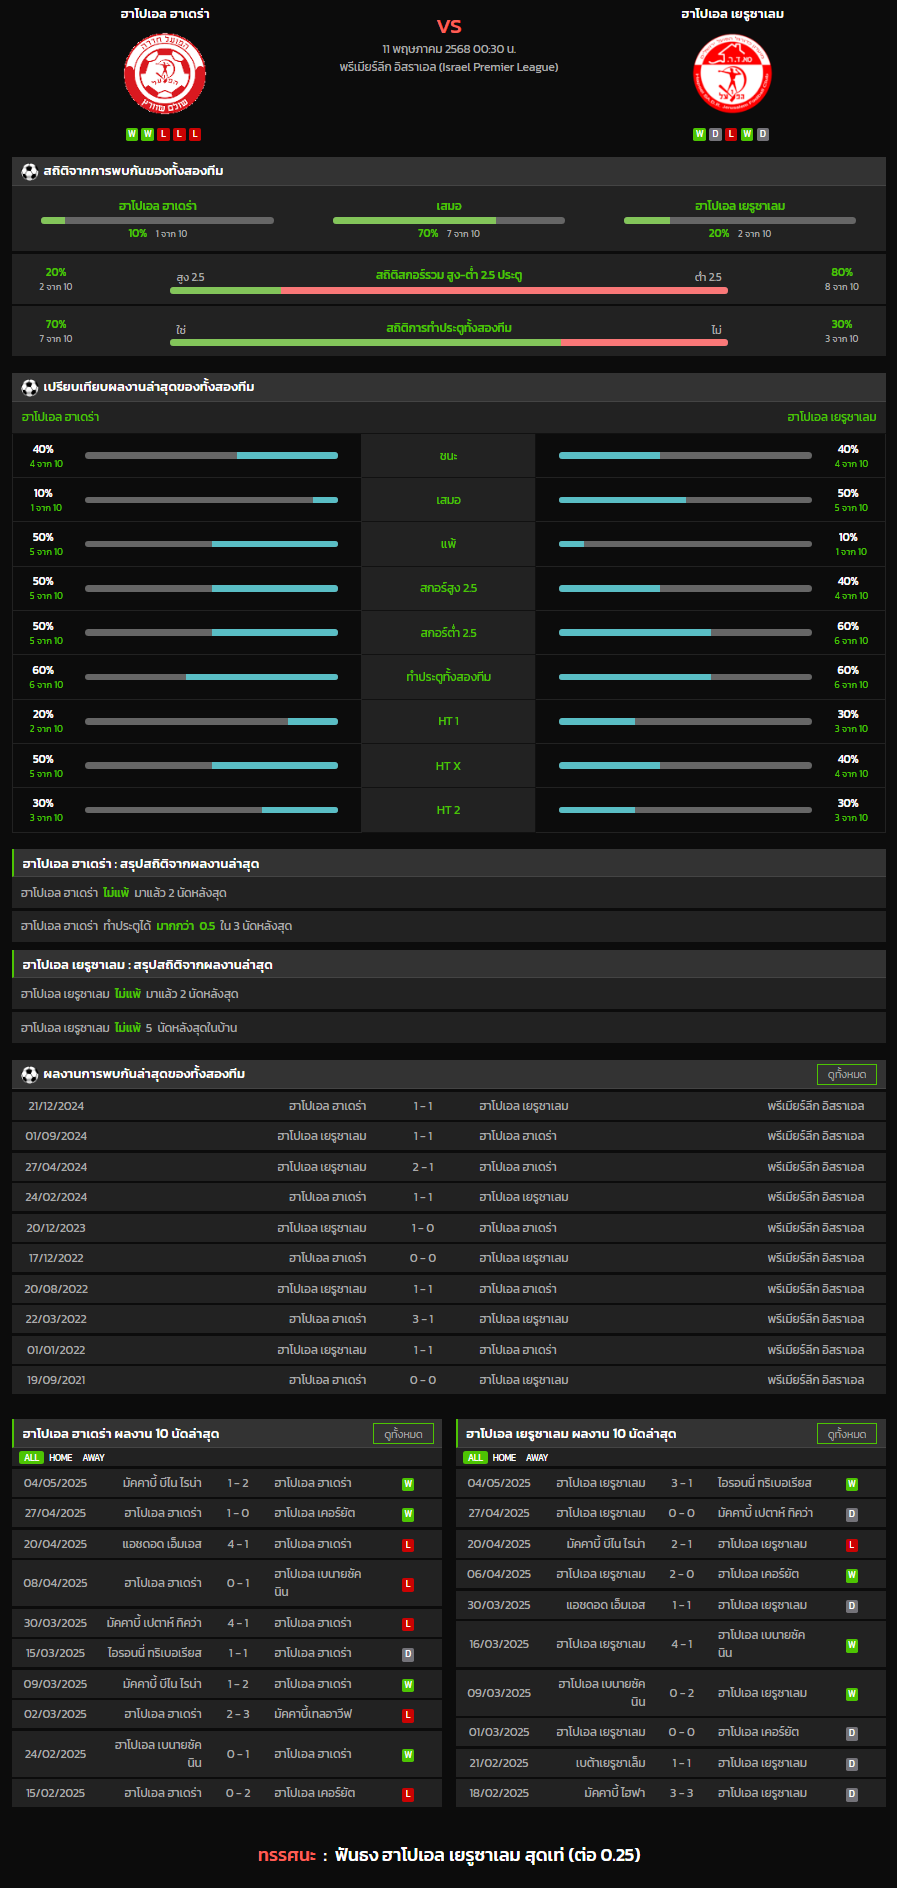897x1888 pixels.
Task: Click ดูทั้งหมด button in Jerusalem's last 10 panel
Action: tap(847, 1434)
